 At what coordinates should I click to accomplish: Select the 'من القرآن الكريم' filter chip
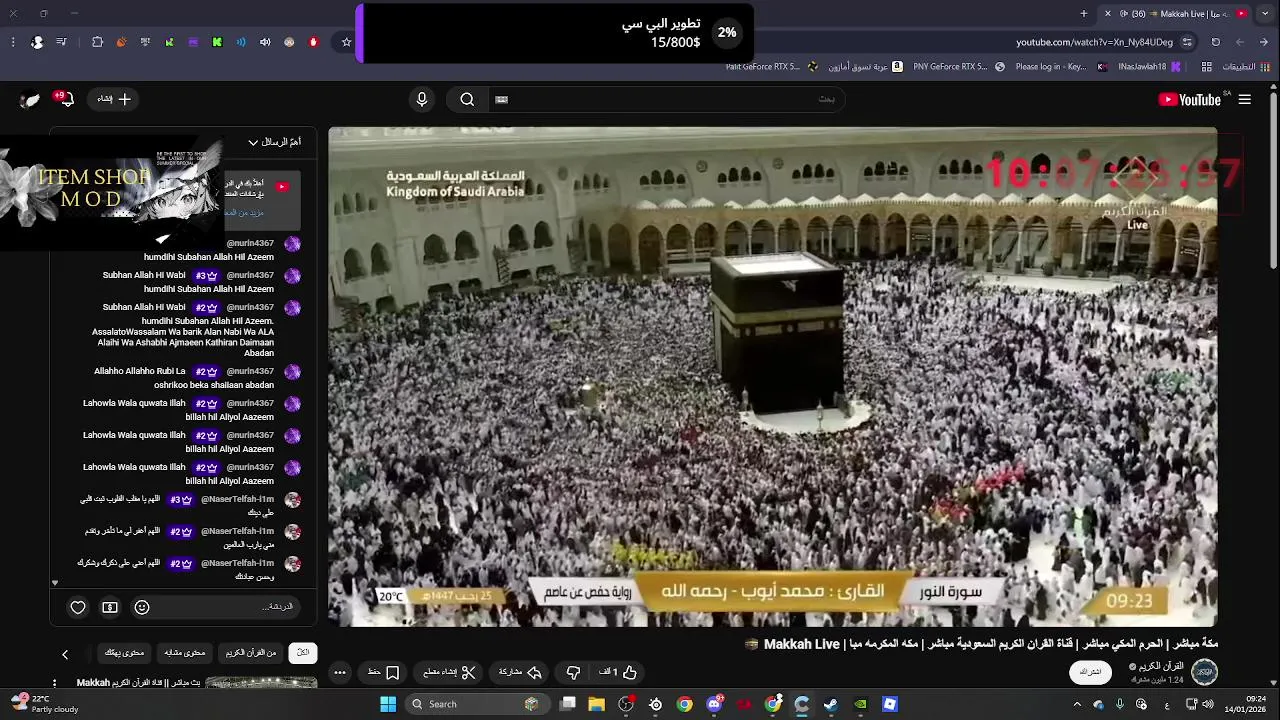pos(251,653)
